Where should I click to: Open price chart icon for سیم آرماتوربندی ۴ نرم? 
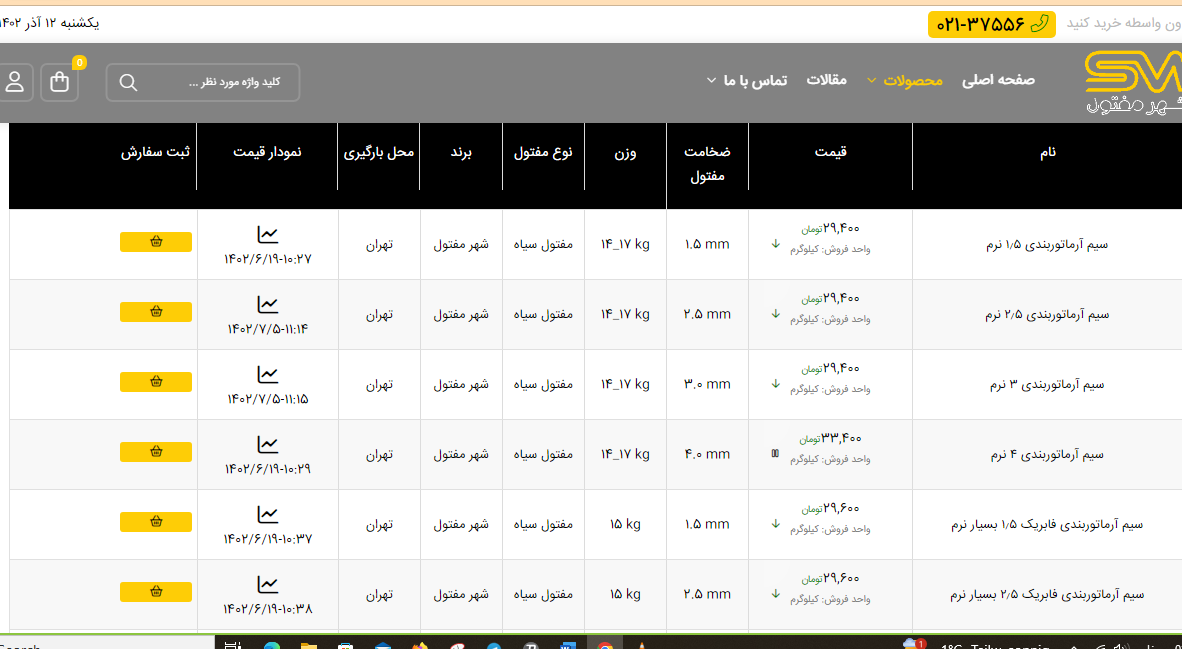[x=267, y=445]
